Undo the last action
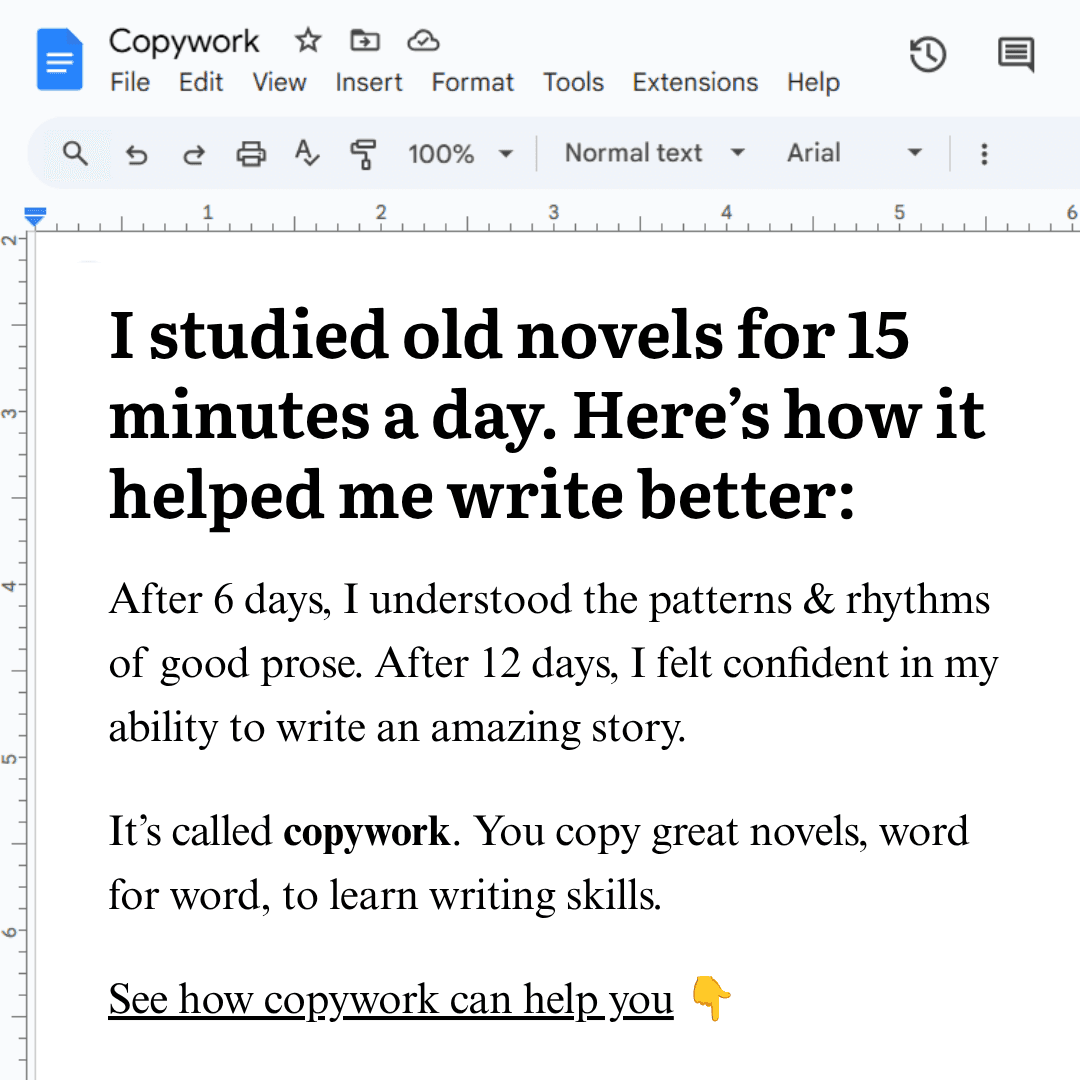 point(136,154)
